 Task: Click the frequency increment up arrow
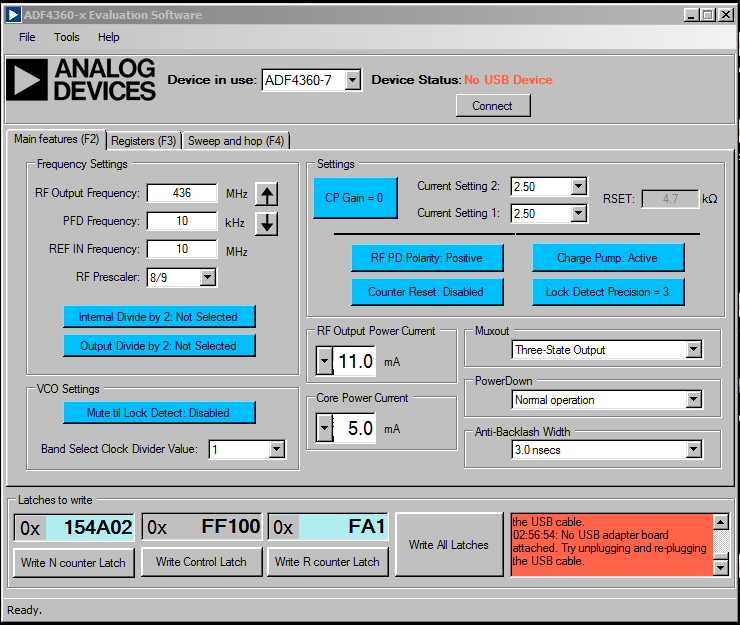point(267,194)
